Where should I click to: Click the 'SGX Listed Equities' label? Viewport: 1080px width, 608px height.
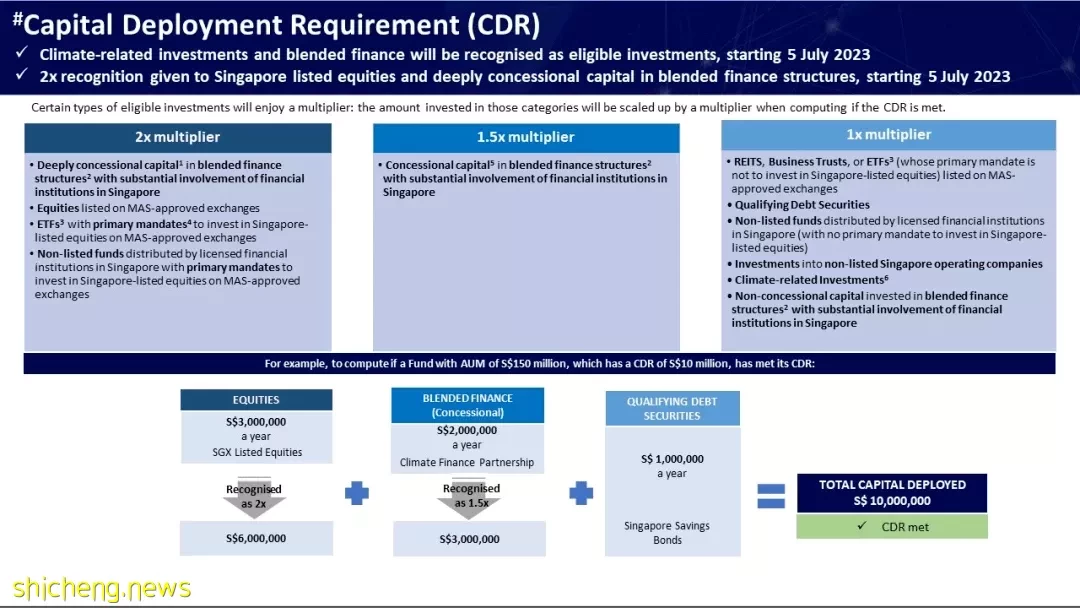point(257,452)
